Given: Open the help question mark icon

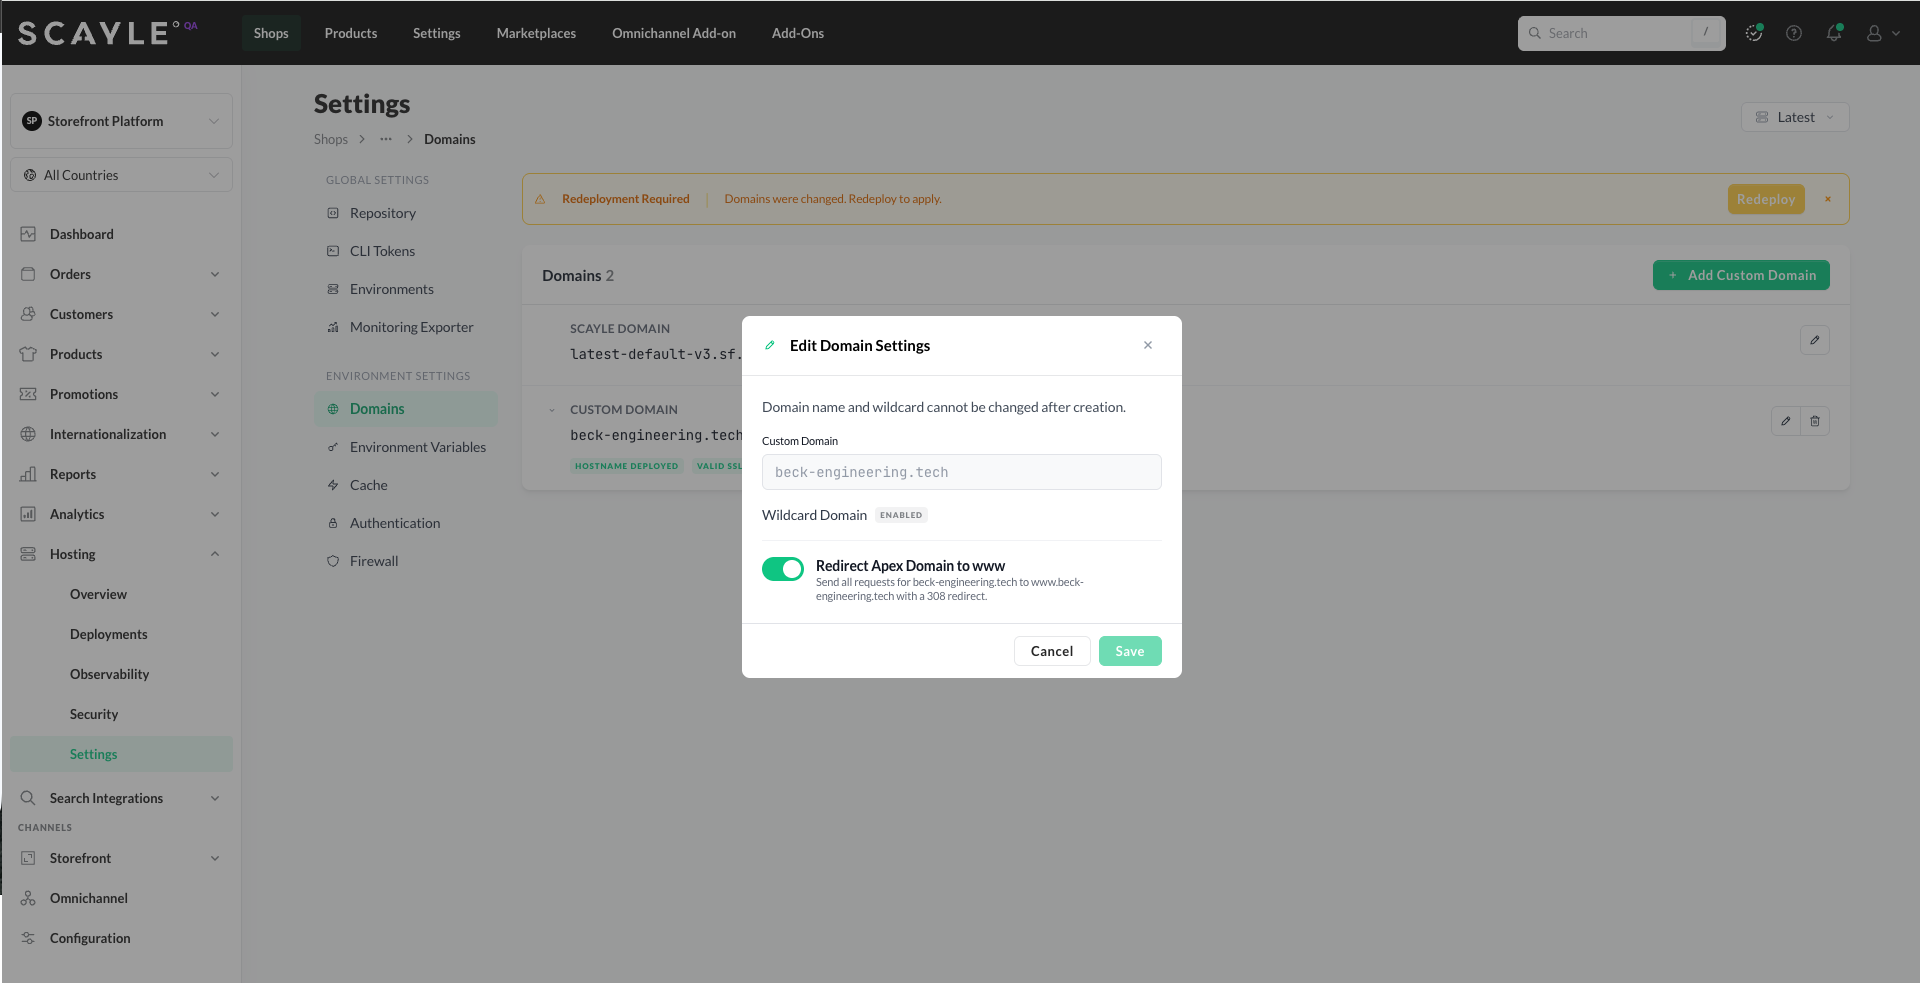Looking at the screenshot, I should click(x=1794, y=33).
